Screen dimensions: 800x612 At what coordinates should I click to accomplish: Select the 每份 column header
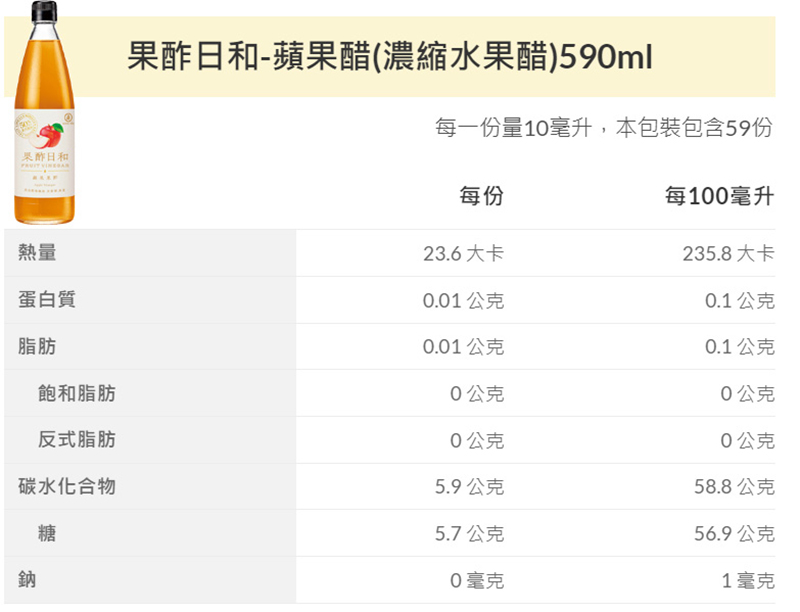click(x=481, y=195)
